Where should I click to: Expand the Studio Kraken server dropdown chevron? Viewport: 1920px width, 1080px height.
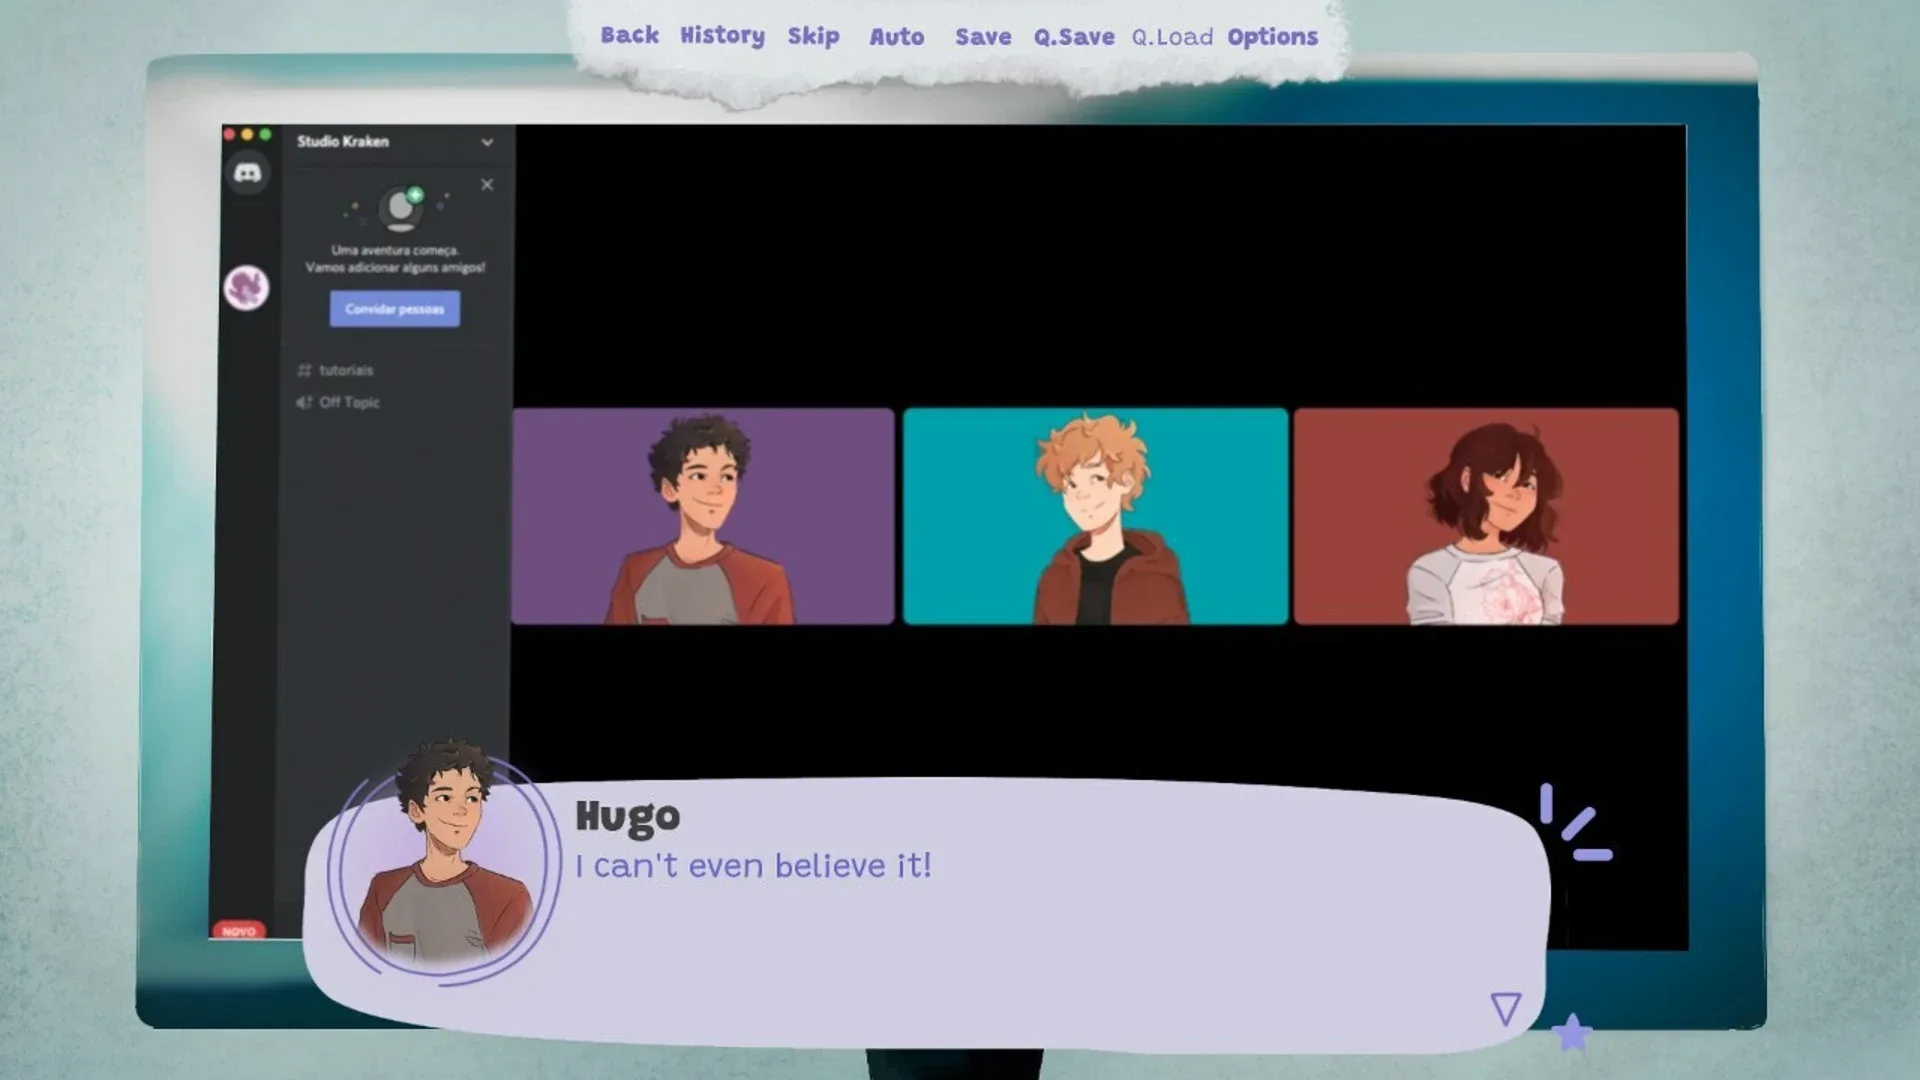488,142
